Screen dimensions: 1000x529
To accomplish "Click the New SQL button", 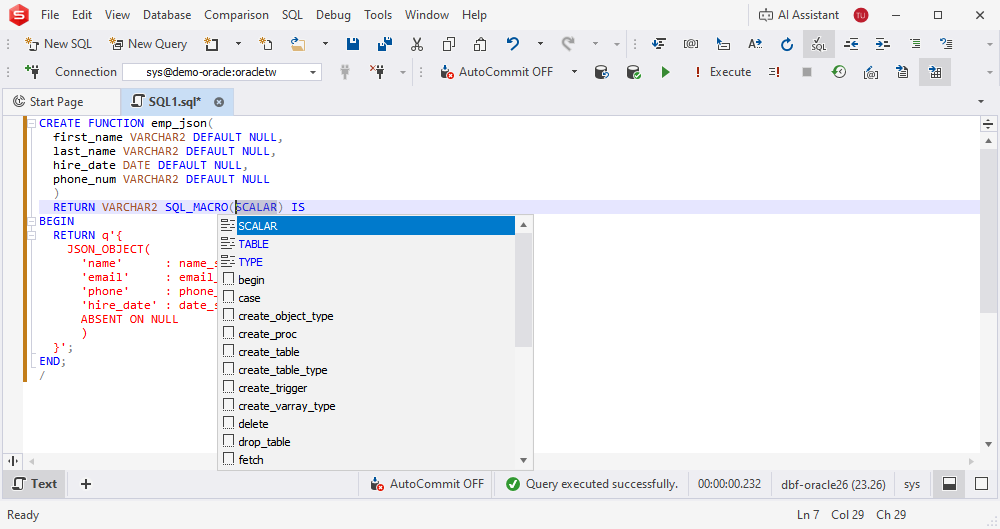I will point(58,44).
